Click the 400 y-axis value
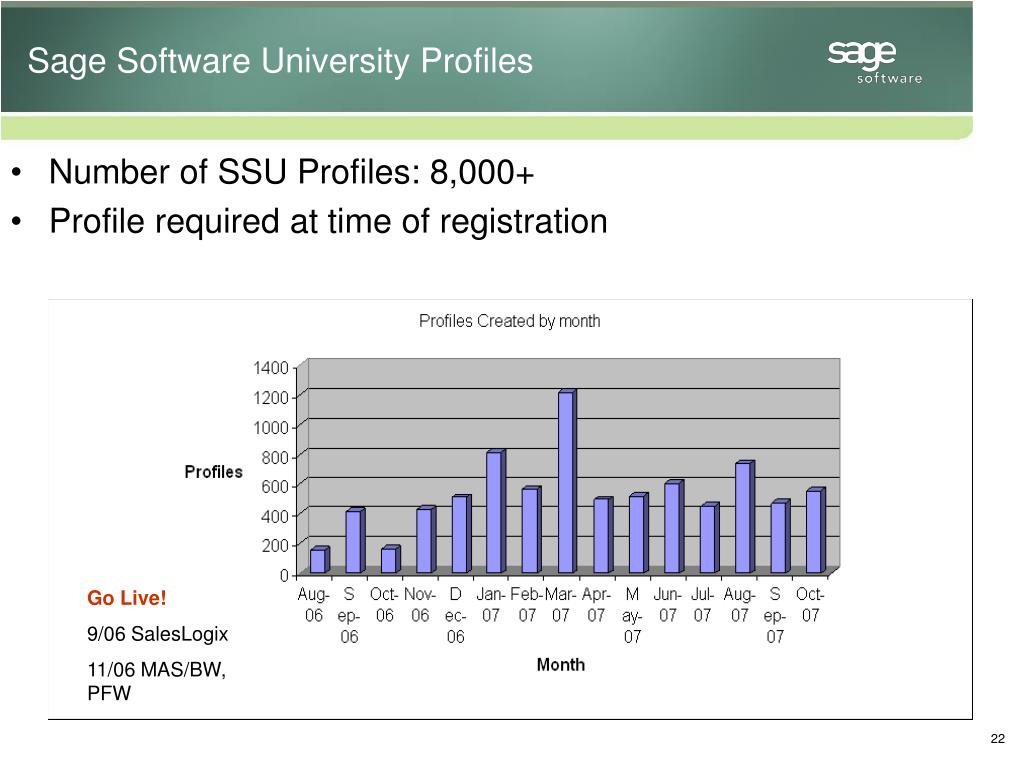The height and width of the screenshot is (768, 1024). 275,517
